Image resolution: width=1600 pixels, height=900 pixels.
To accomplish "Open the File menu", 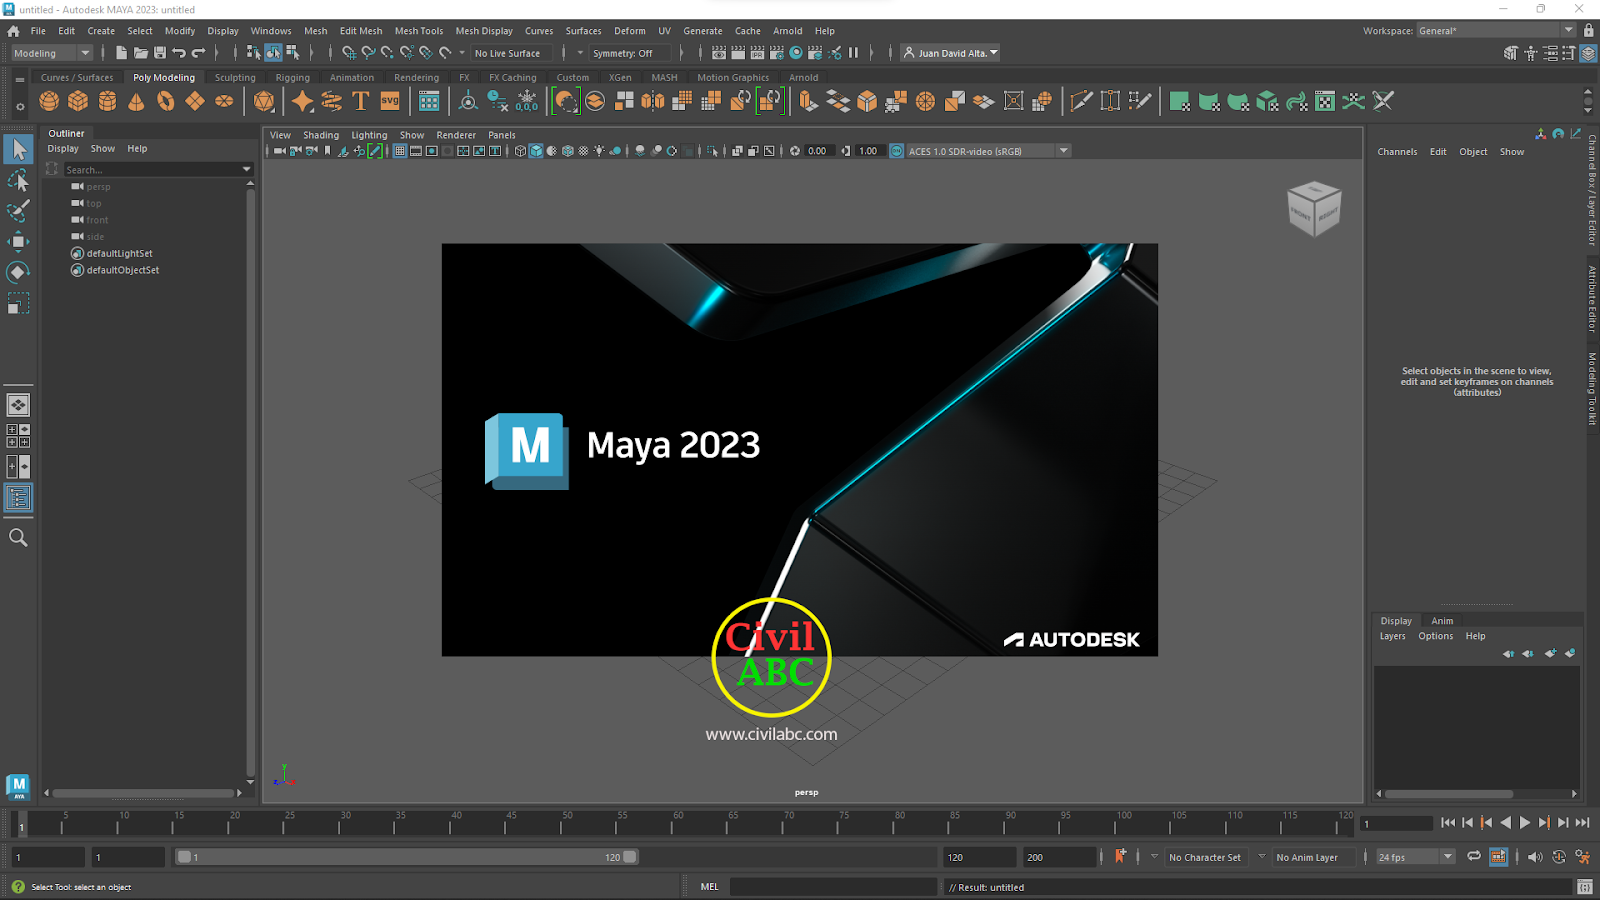I will 38,31.
